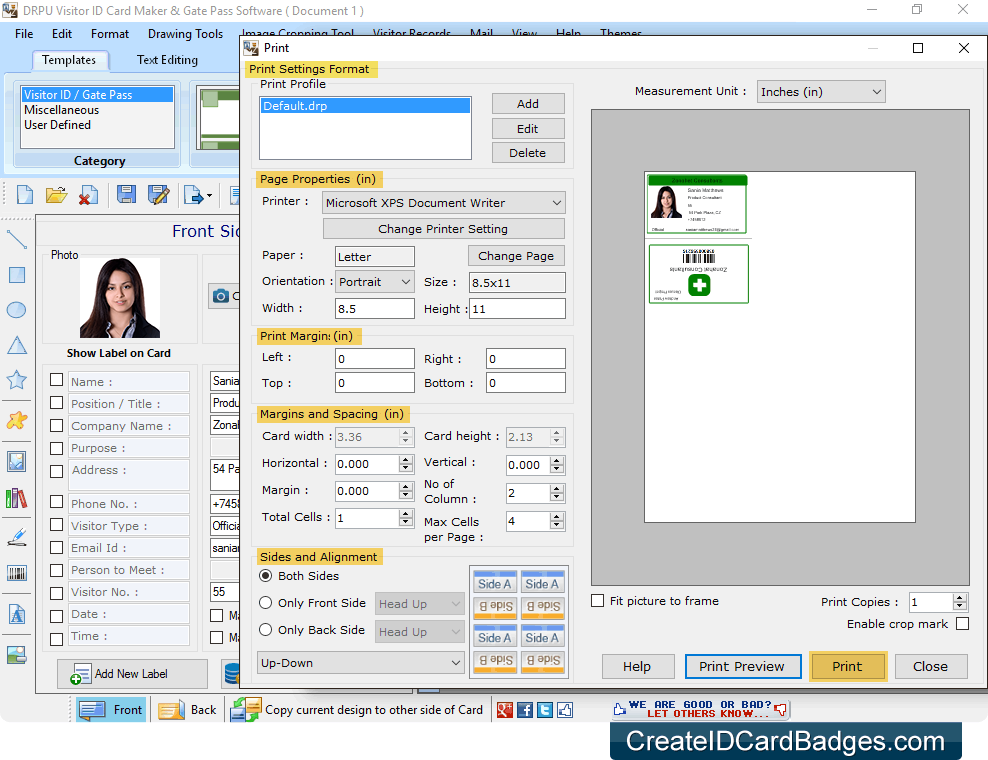Enable Fit picture to frame checkbox
This screenshot has height=760, width=988.
coord(597,601)
